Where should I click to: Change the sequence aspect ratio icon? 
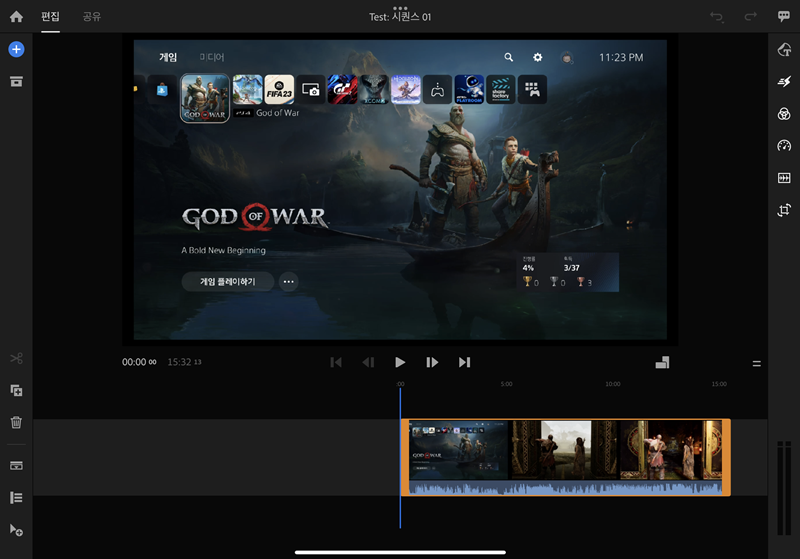tap(662, 363)
